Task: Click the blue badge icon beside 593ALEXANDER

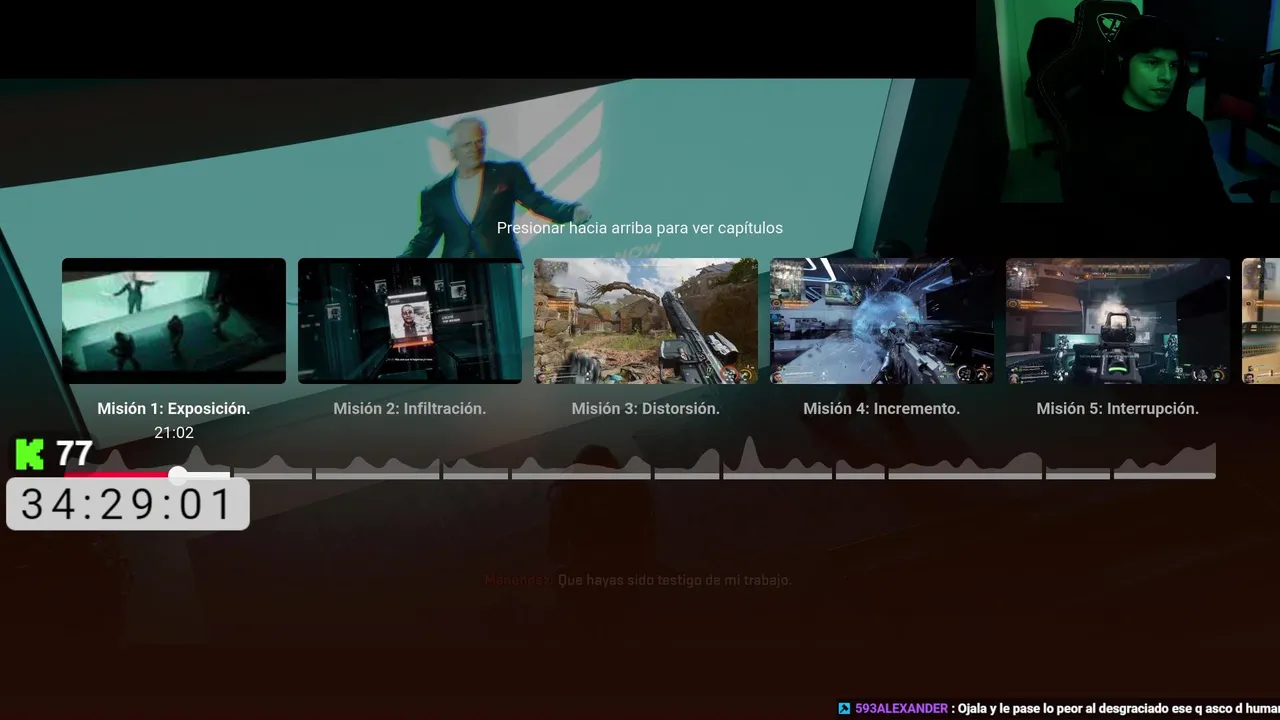Action: (844, 708)
